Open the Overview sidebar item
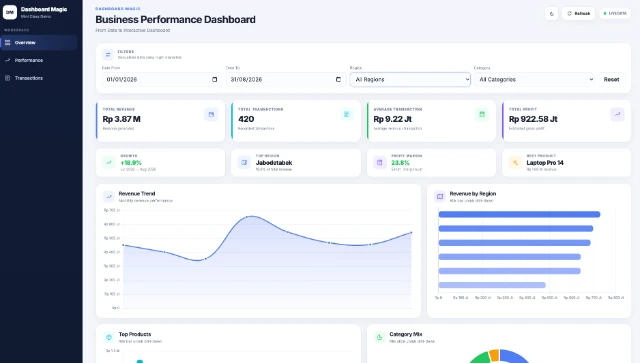This screenshot has height=363, width=640. (39, 42)
